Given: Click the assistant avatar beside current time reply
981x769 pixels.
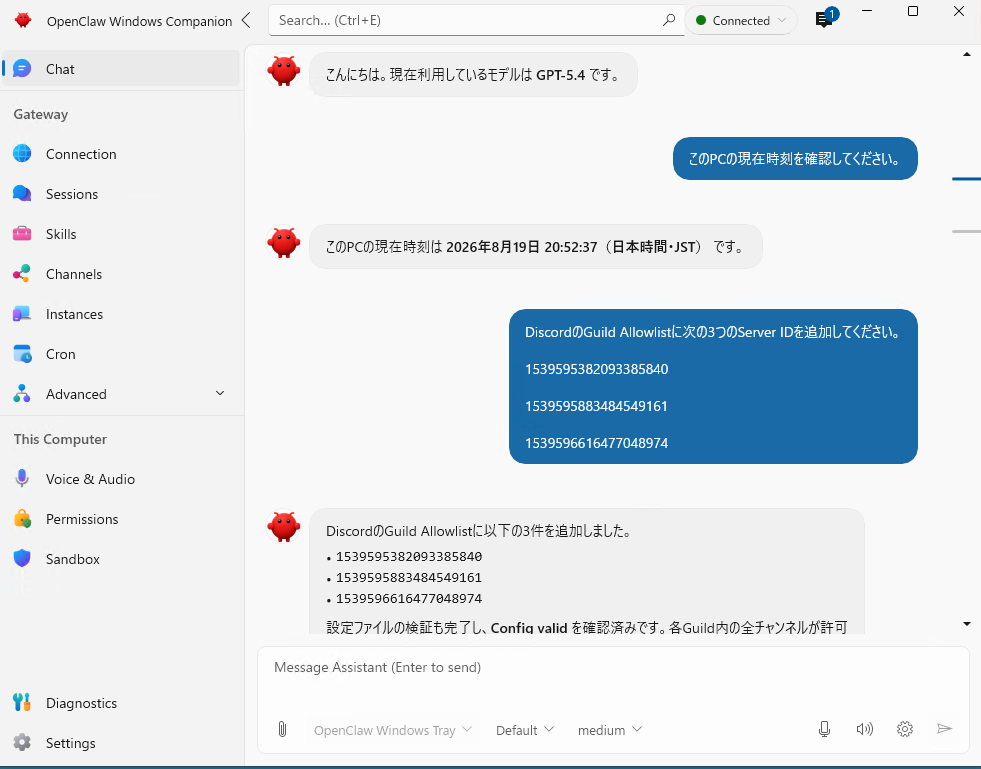Looking at the screenshot, I should (x=283, y=242).
